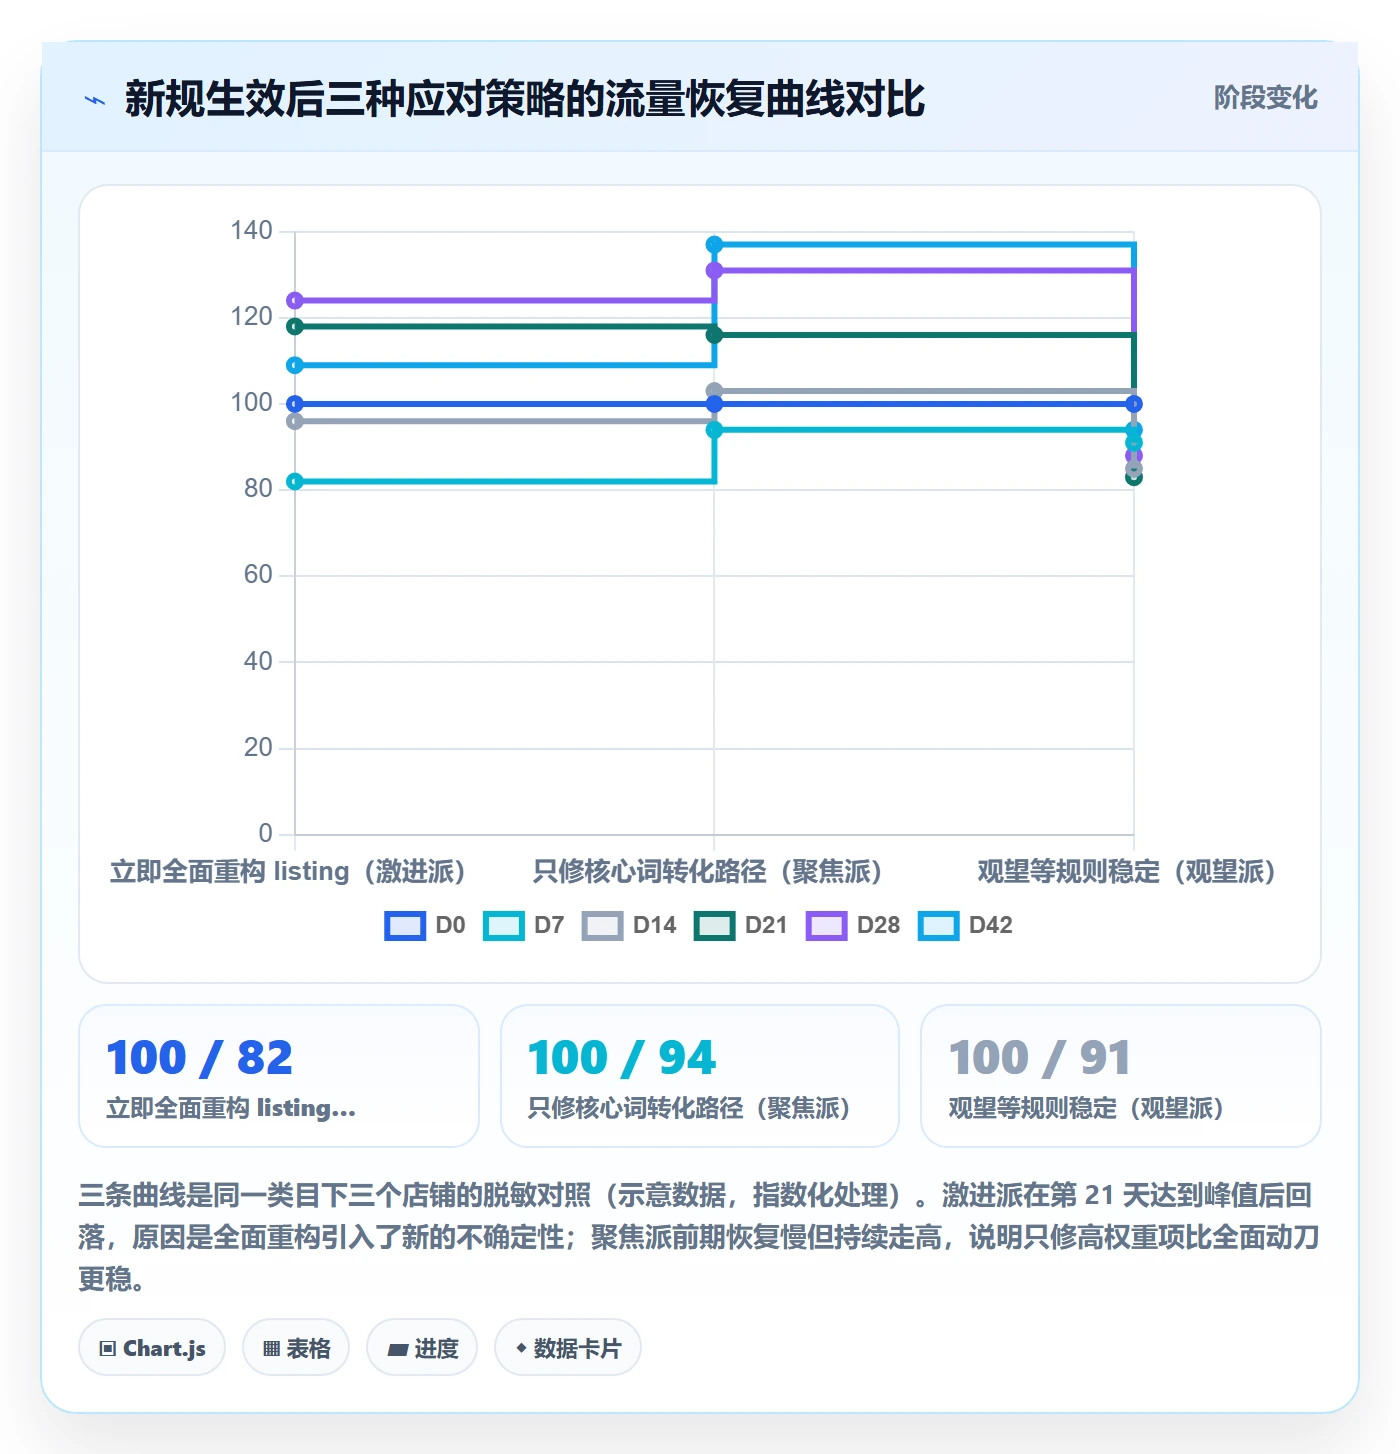Click the 阶段变化 label in the header
The width and height of the screenshot is (1400, 1454).
(x=1265, y=98)
